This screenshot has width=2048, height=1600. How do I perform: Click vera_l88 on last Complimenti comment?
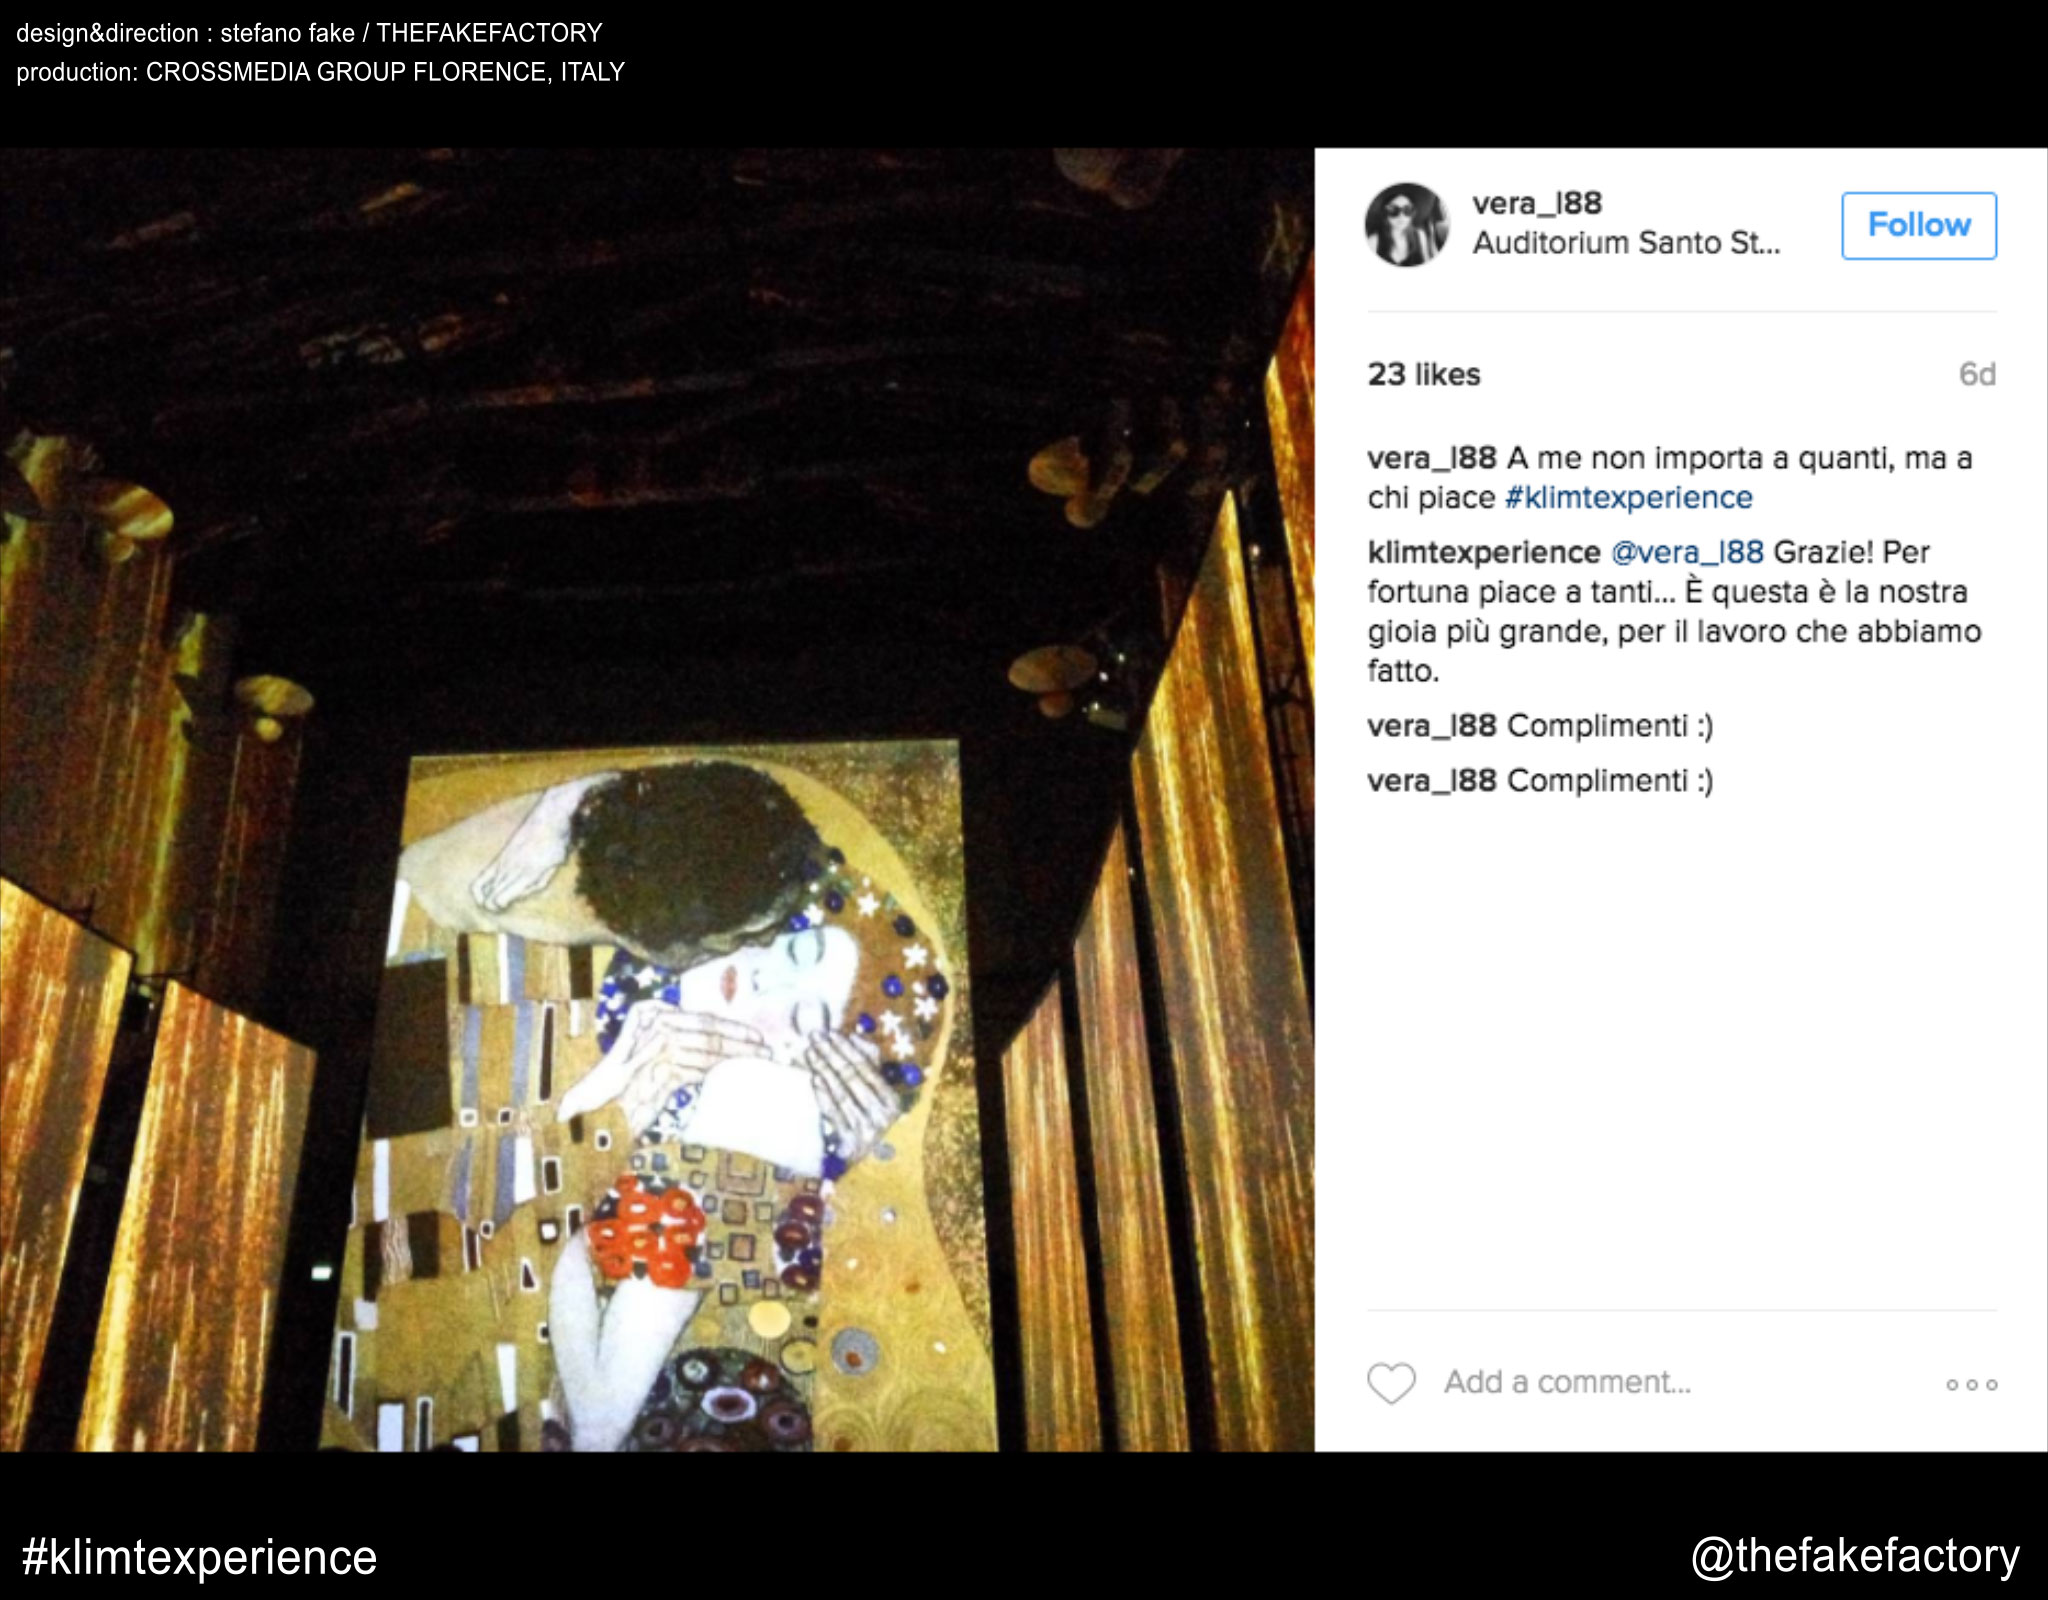[1432, 781]
